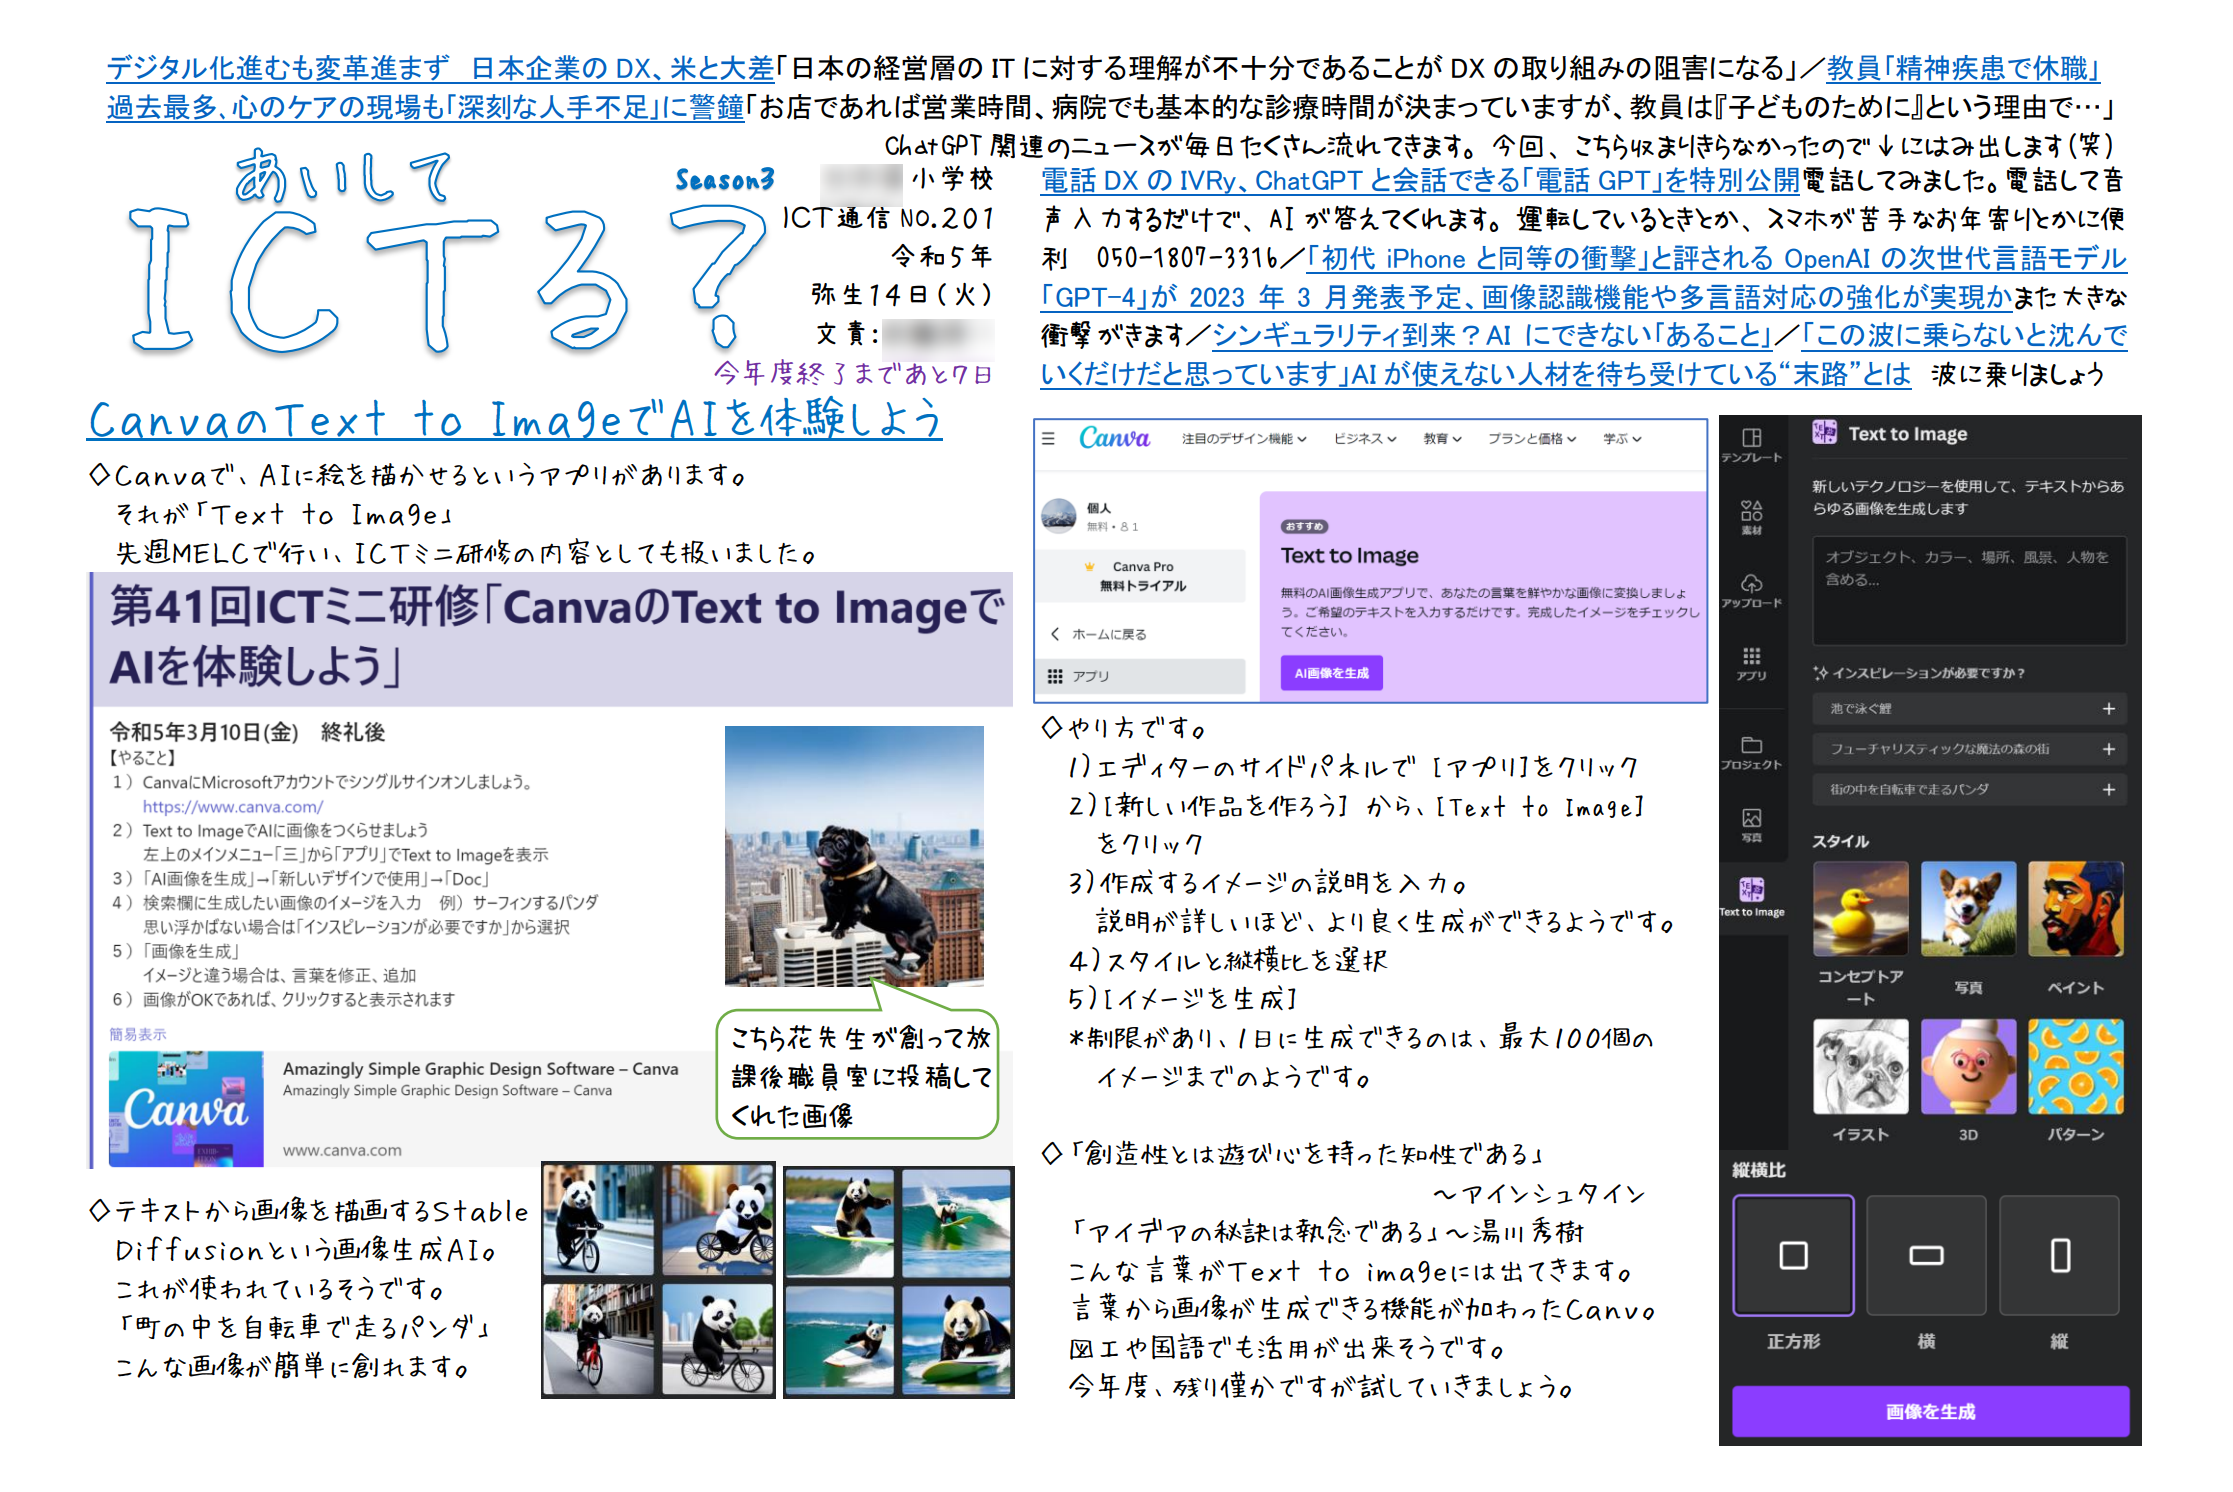Click the panda on bicycle image grid

(658, 1280)
